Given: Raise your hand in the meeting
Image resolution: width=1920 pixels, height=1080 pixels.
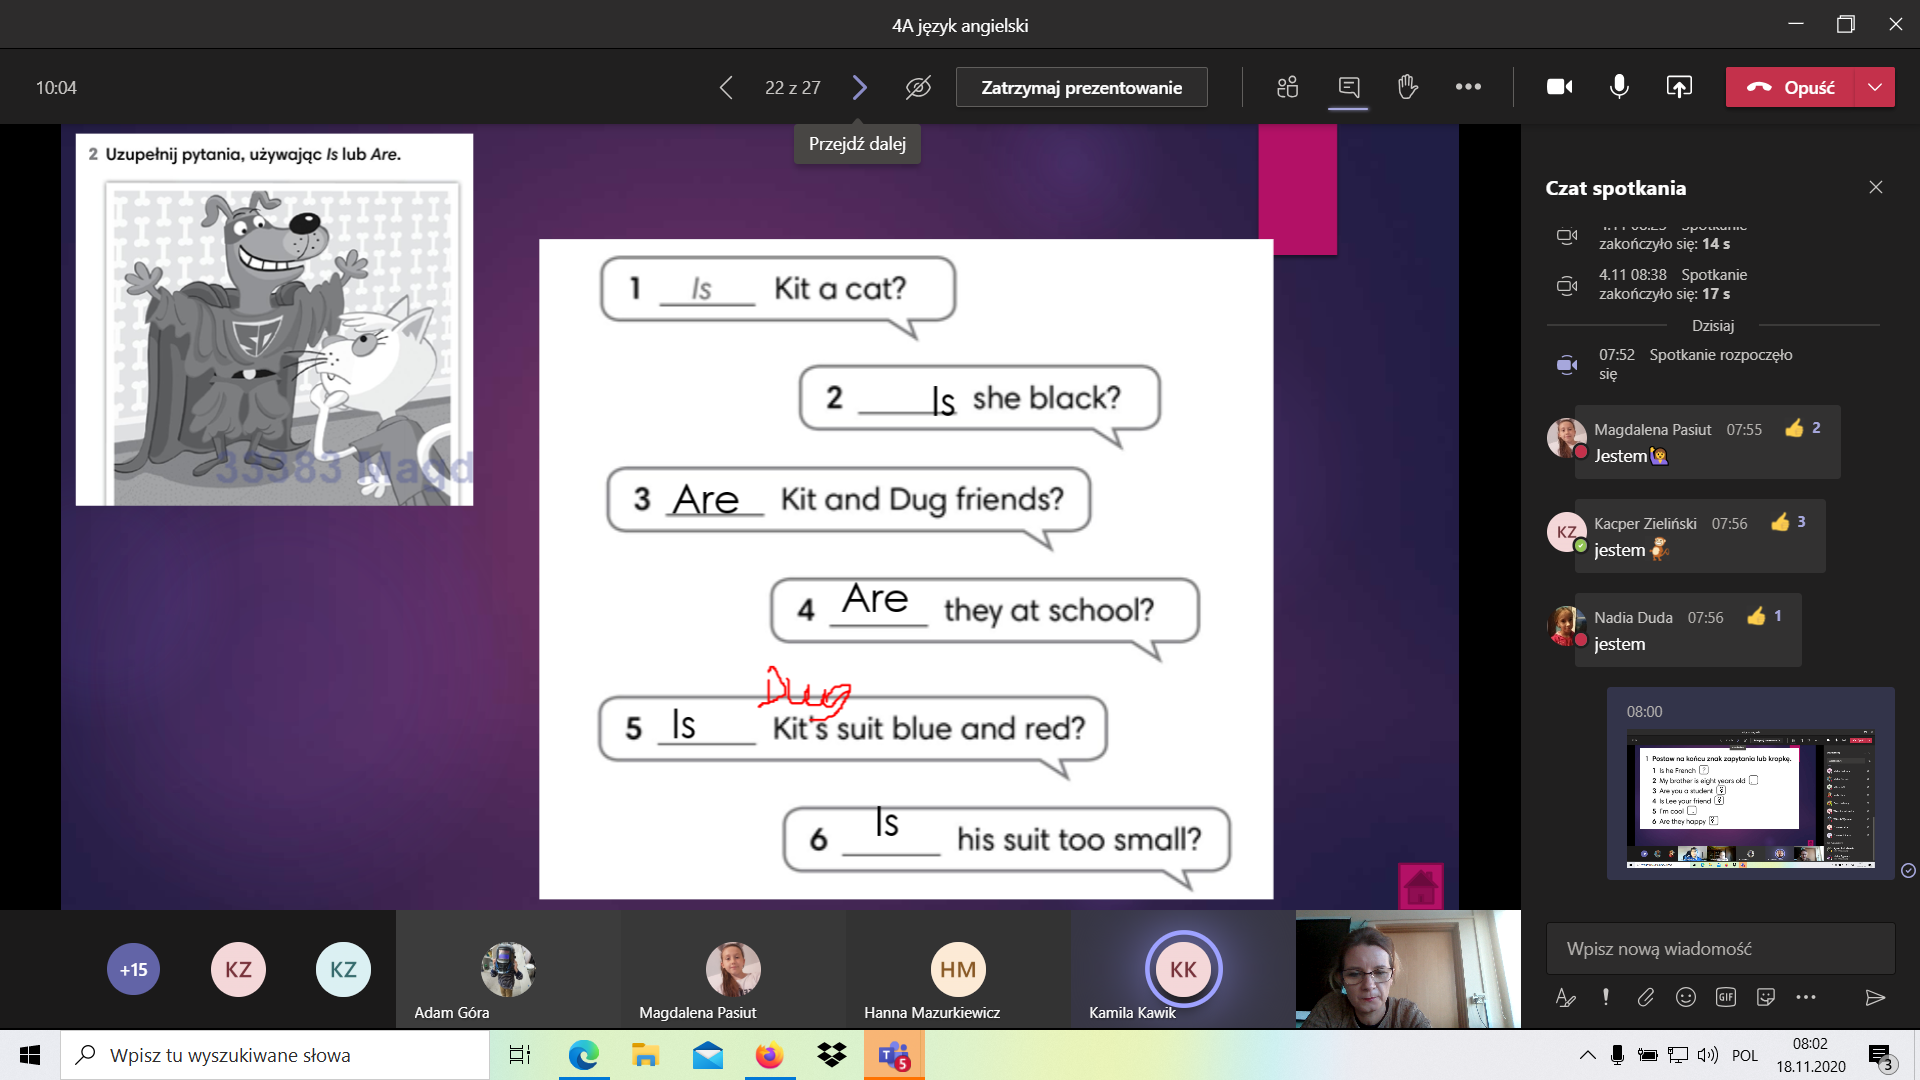Looking at the screenshot, I should pos(1408,87).
